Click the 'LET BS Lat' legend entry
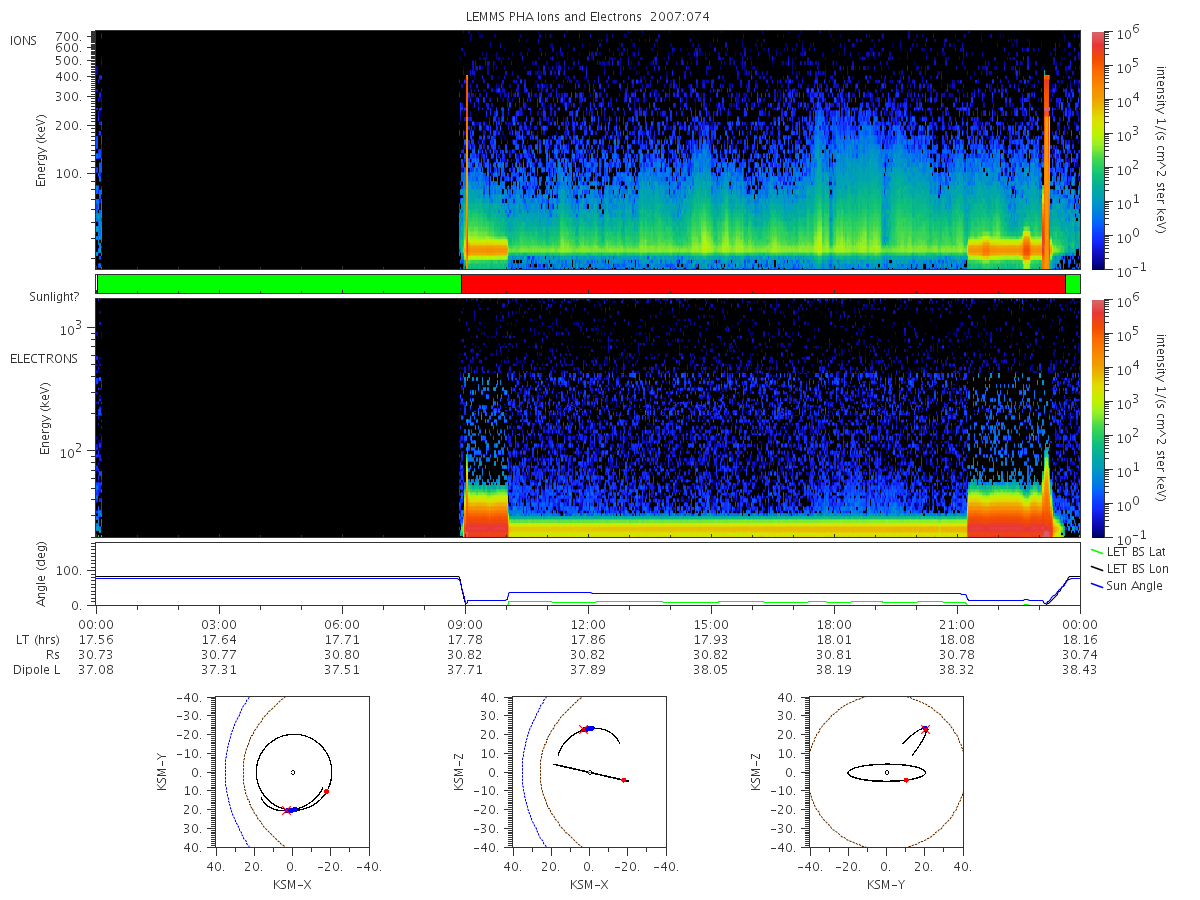The image size is (1200, 900). (x=1127, y=551)
